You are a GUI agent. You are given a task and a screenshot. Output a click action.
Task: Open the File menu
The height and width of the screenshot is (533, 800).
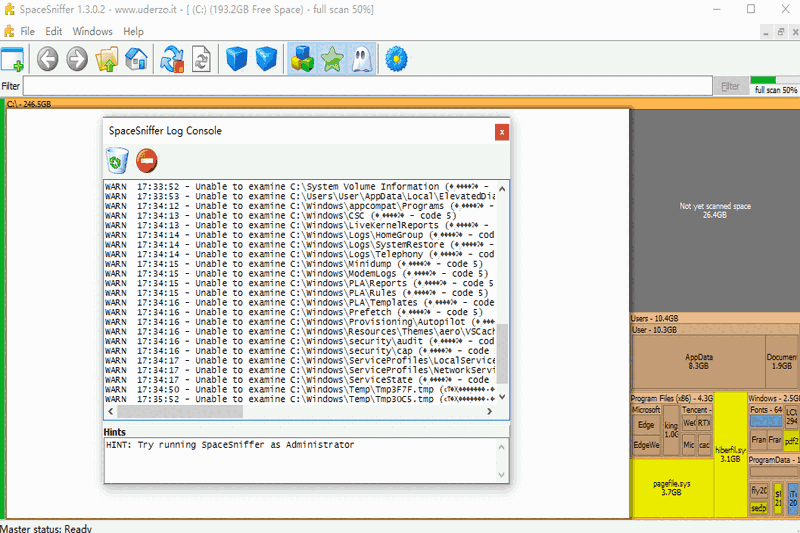[27, 31]
